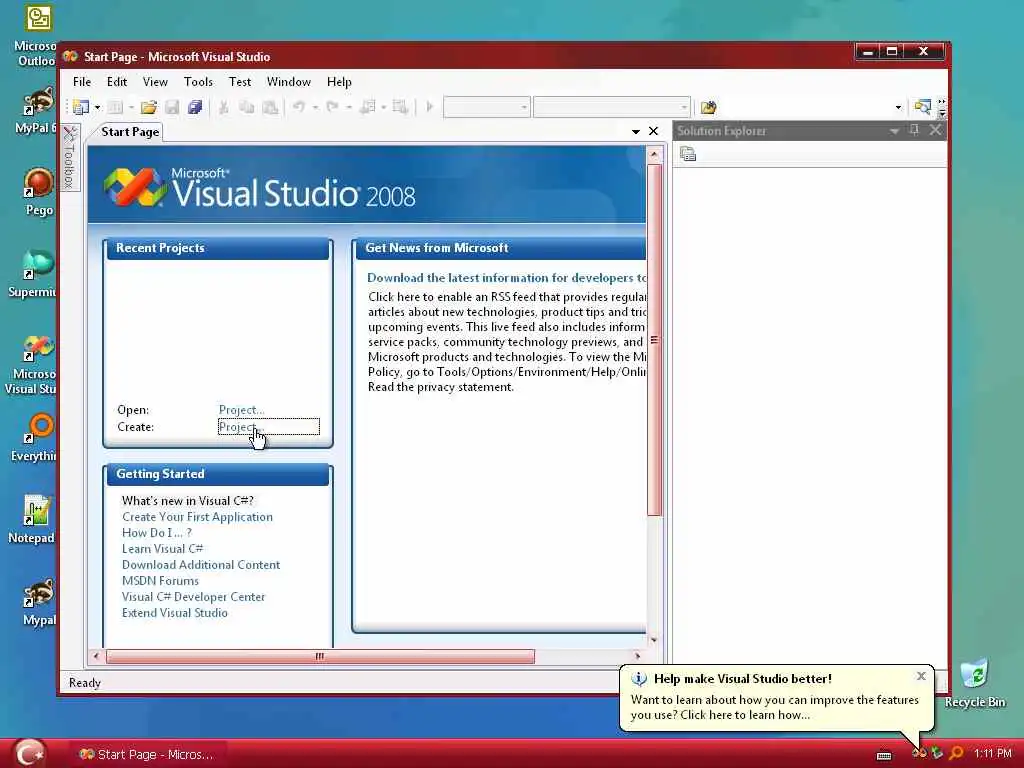Viewport: 1024px width, 768px height.
Task: Open the Tools menu
Action: coord(198,82)
